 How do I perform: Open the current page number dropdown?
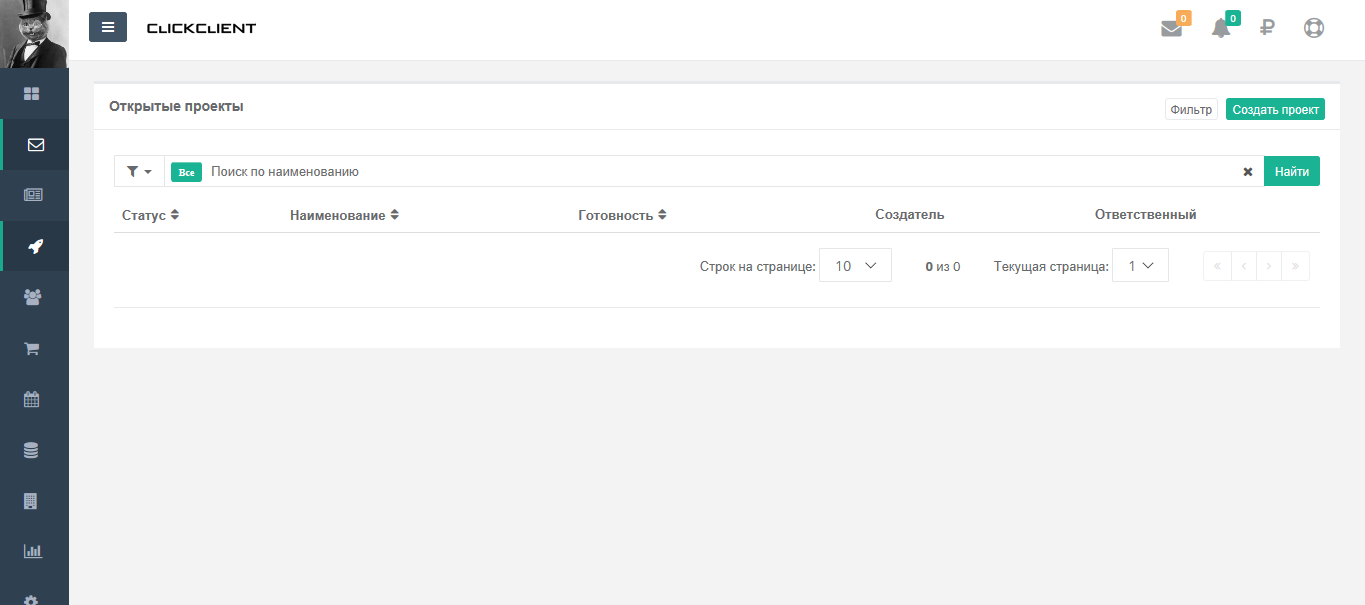point(1140,265)
